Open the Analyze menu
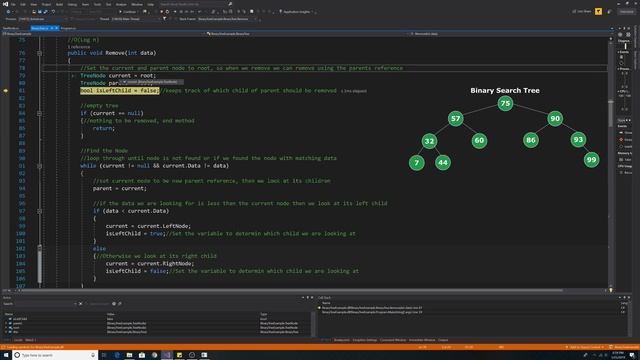This screenshot has width=640, height=360. pyautogui.click(x=121, y=4)
